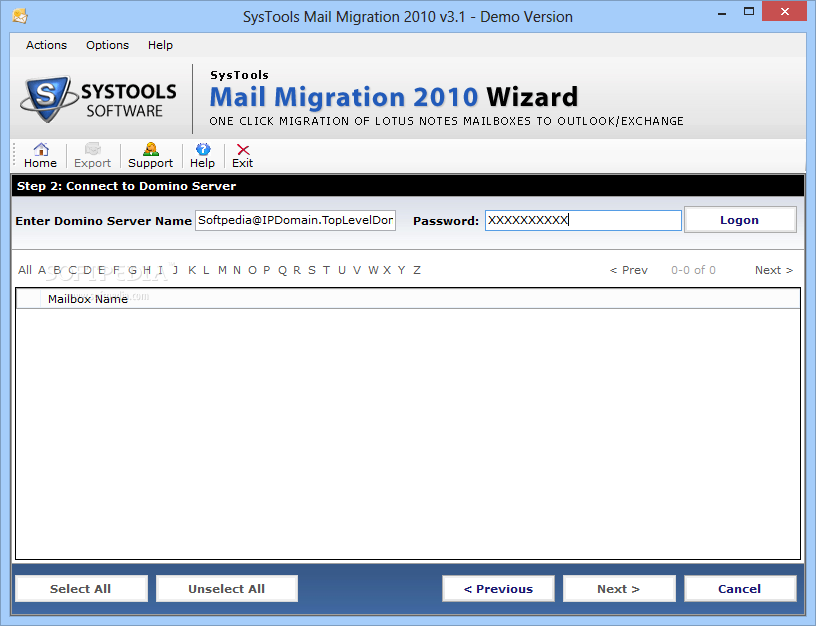Screen dimensions: 816x626
Task: Click the 0-0 of 0 page counter
Action: (693, 270)
